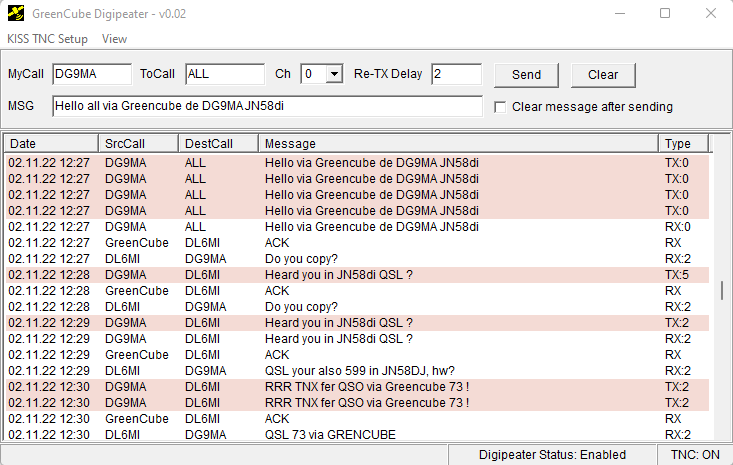The image size is (733, 465).
Task: Click the Type column header
Action: (x=683, y=143)
